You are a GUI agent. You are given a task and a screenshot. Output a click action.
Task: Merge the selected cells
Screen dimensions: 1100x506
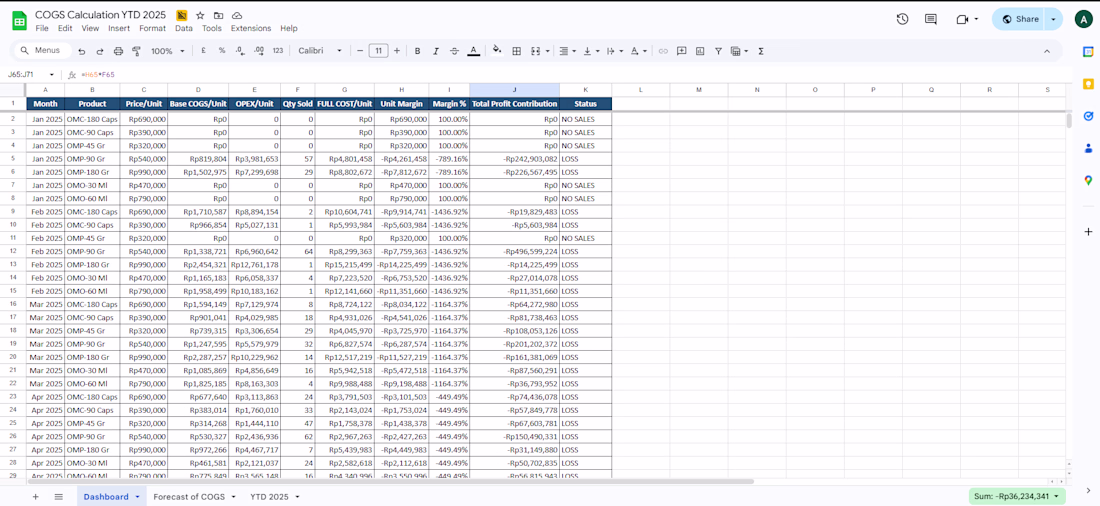(535, 51)
